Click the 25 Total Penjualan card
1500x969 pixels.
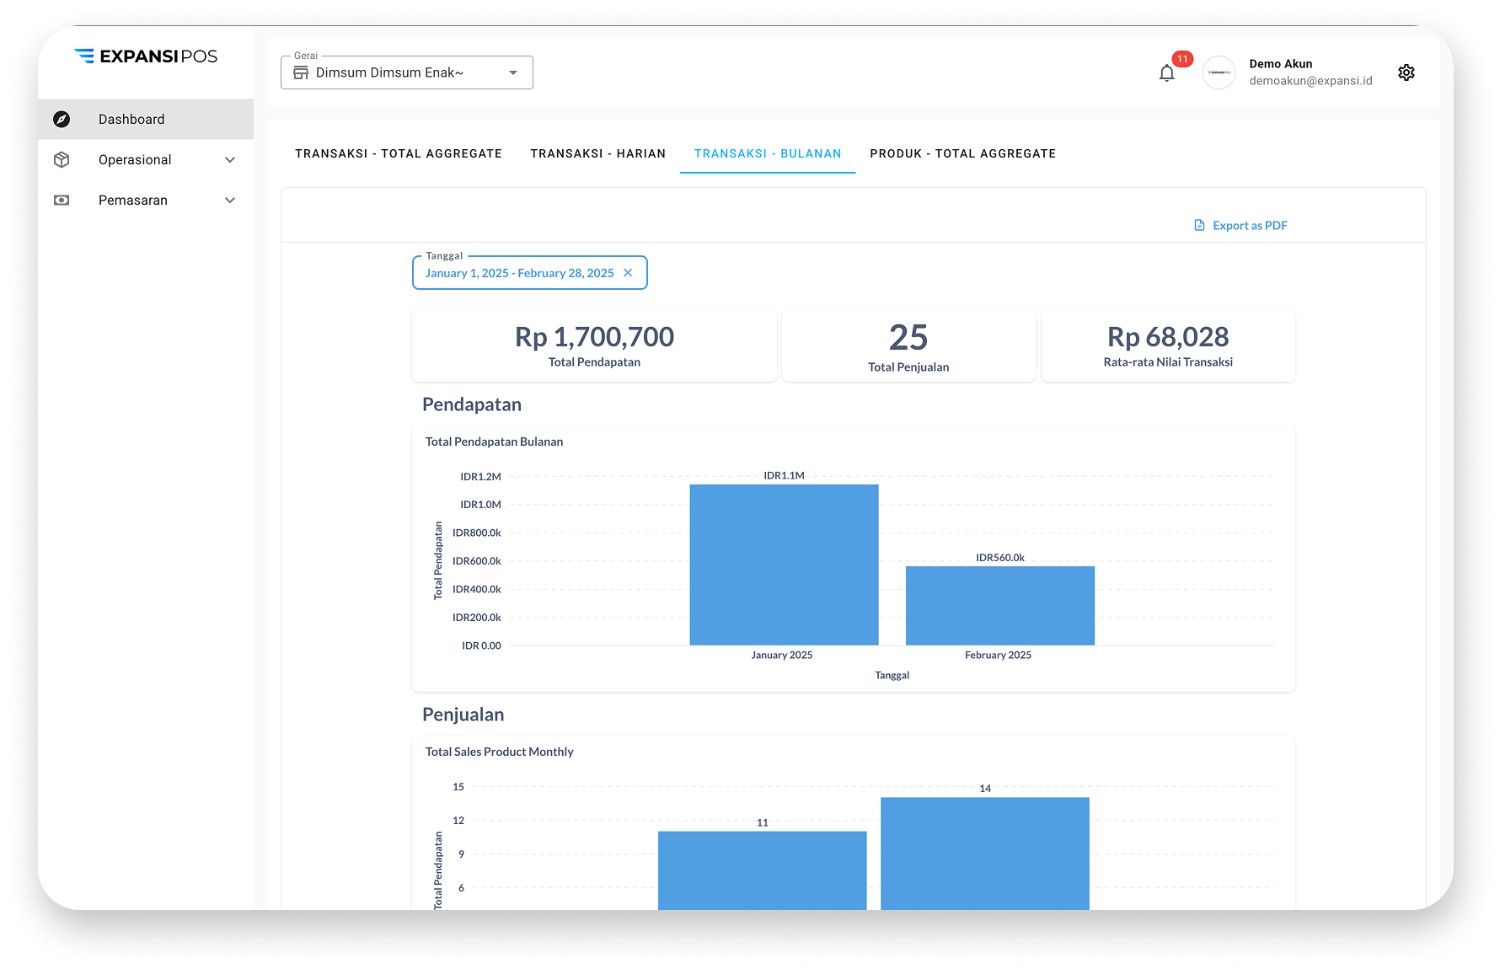click(908, 345)
